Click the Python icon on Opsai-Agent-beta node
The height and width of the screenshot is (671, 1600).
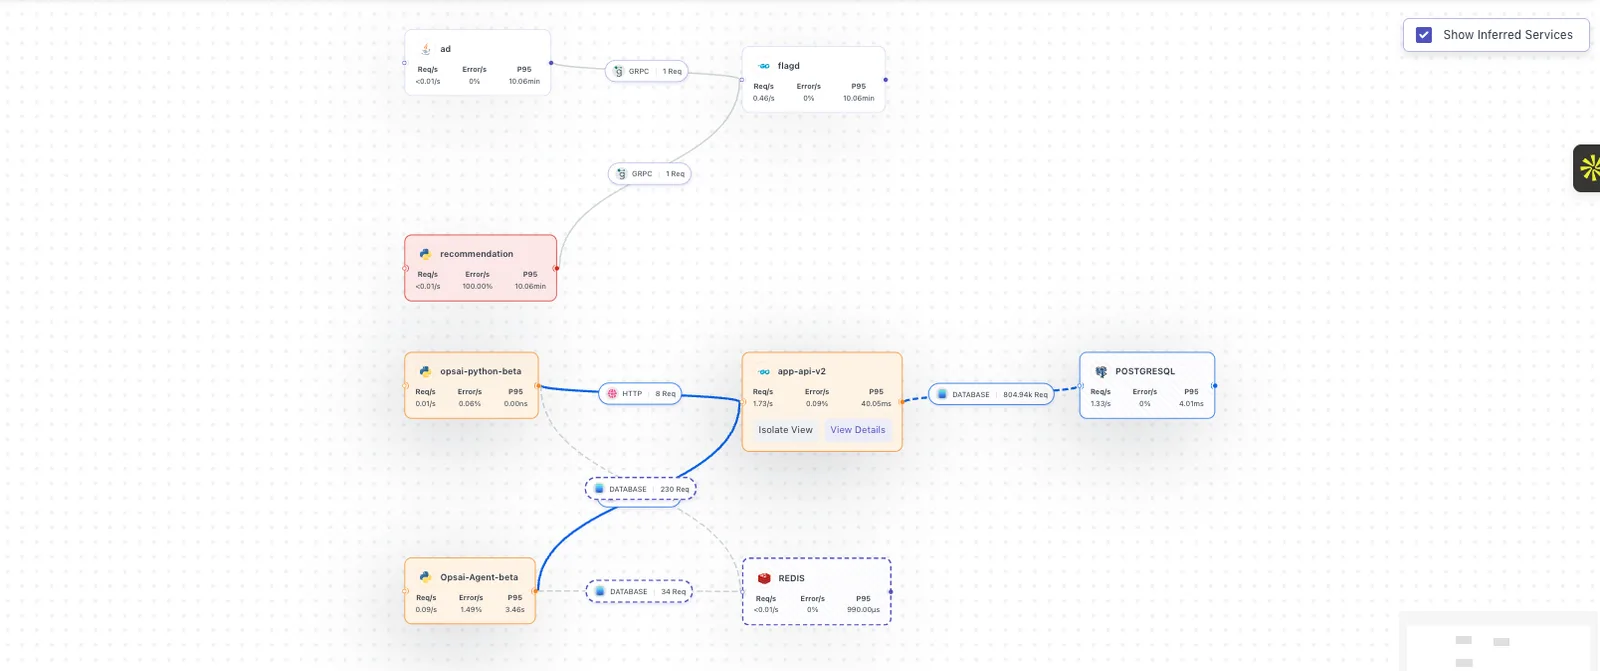coord(425,577)
